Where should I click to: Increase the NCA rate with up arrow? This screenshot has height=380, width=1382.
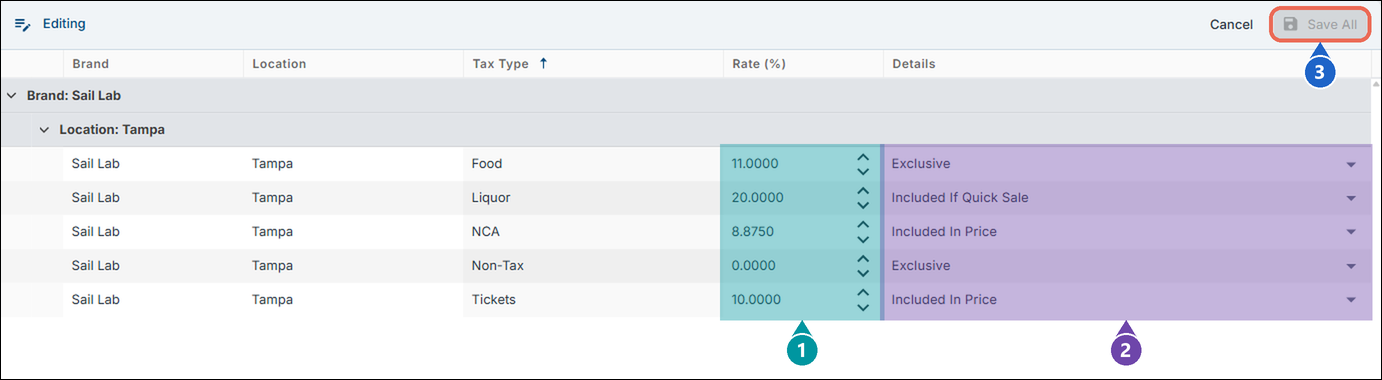click(x=863, y=225)
